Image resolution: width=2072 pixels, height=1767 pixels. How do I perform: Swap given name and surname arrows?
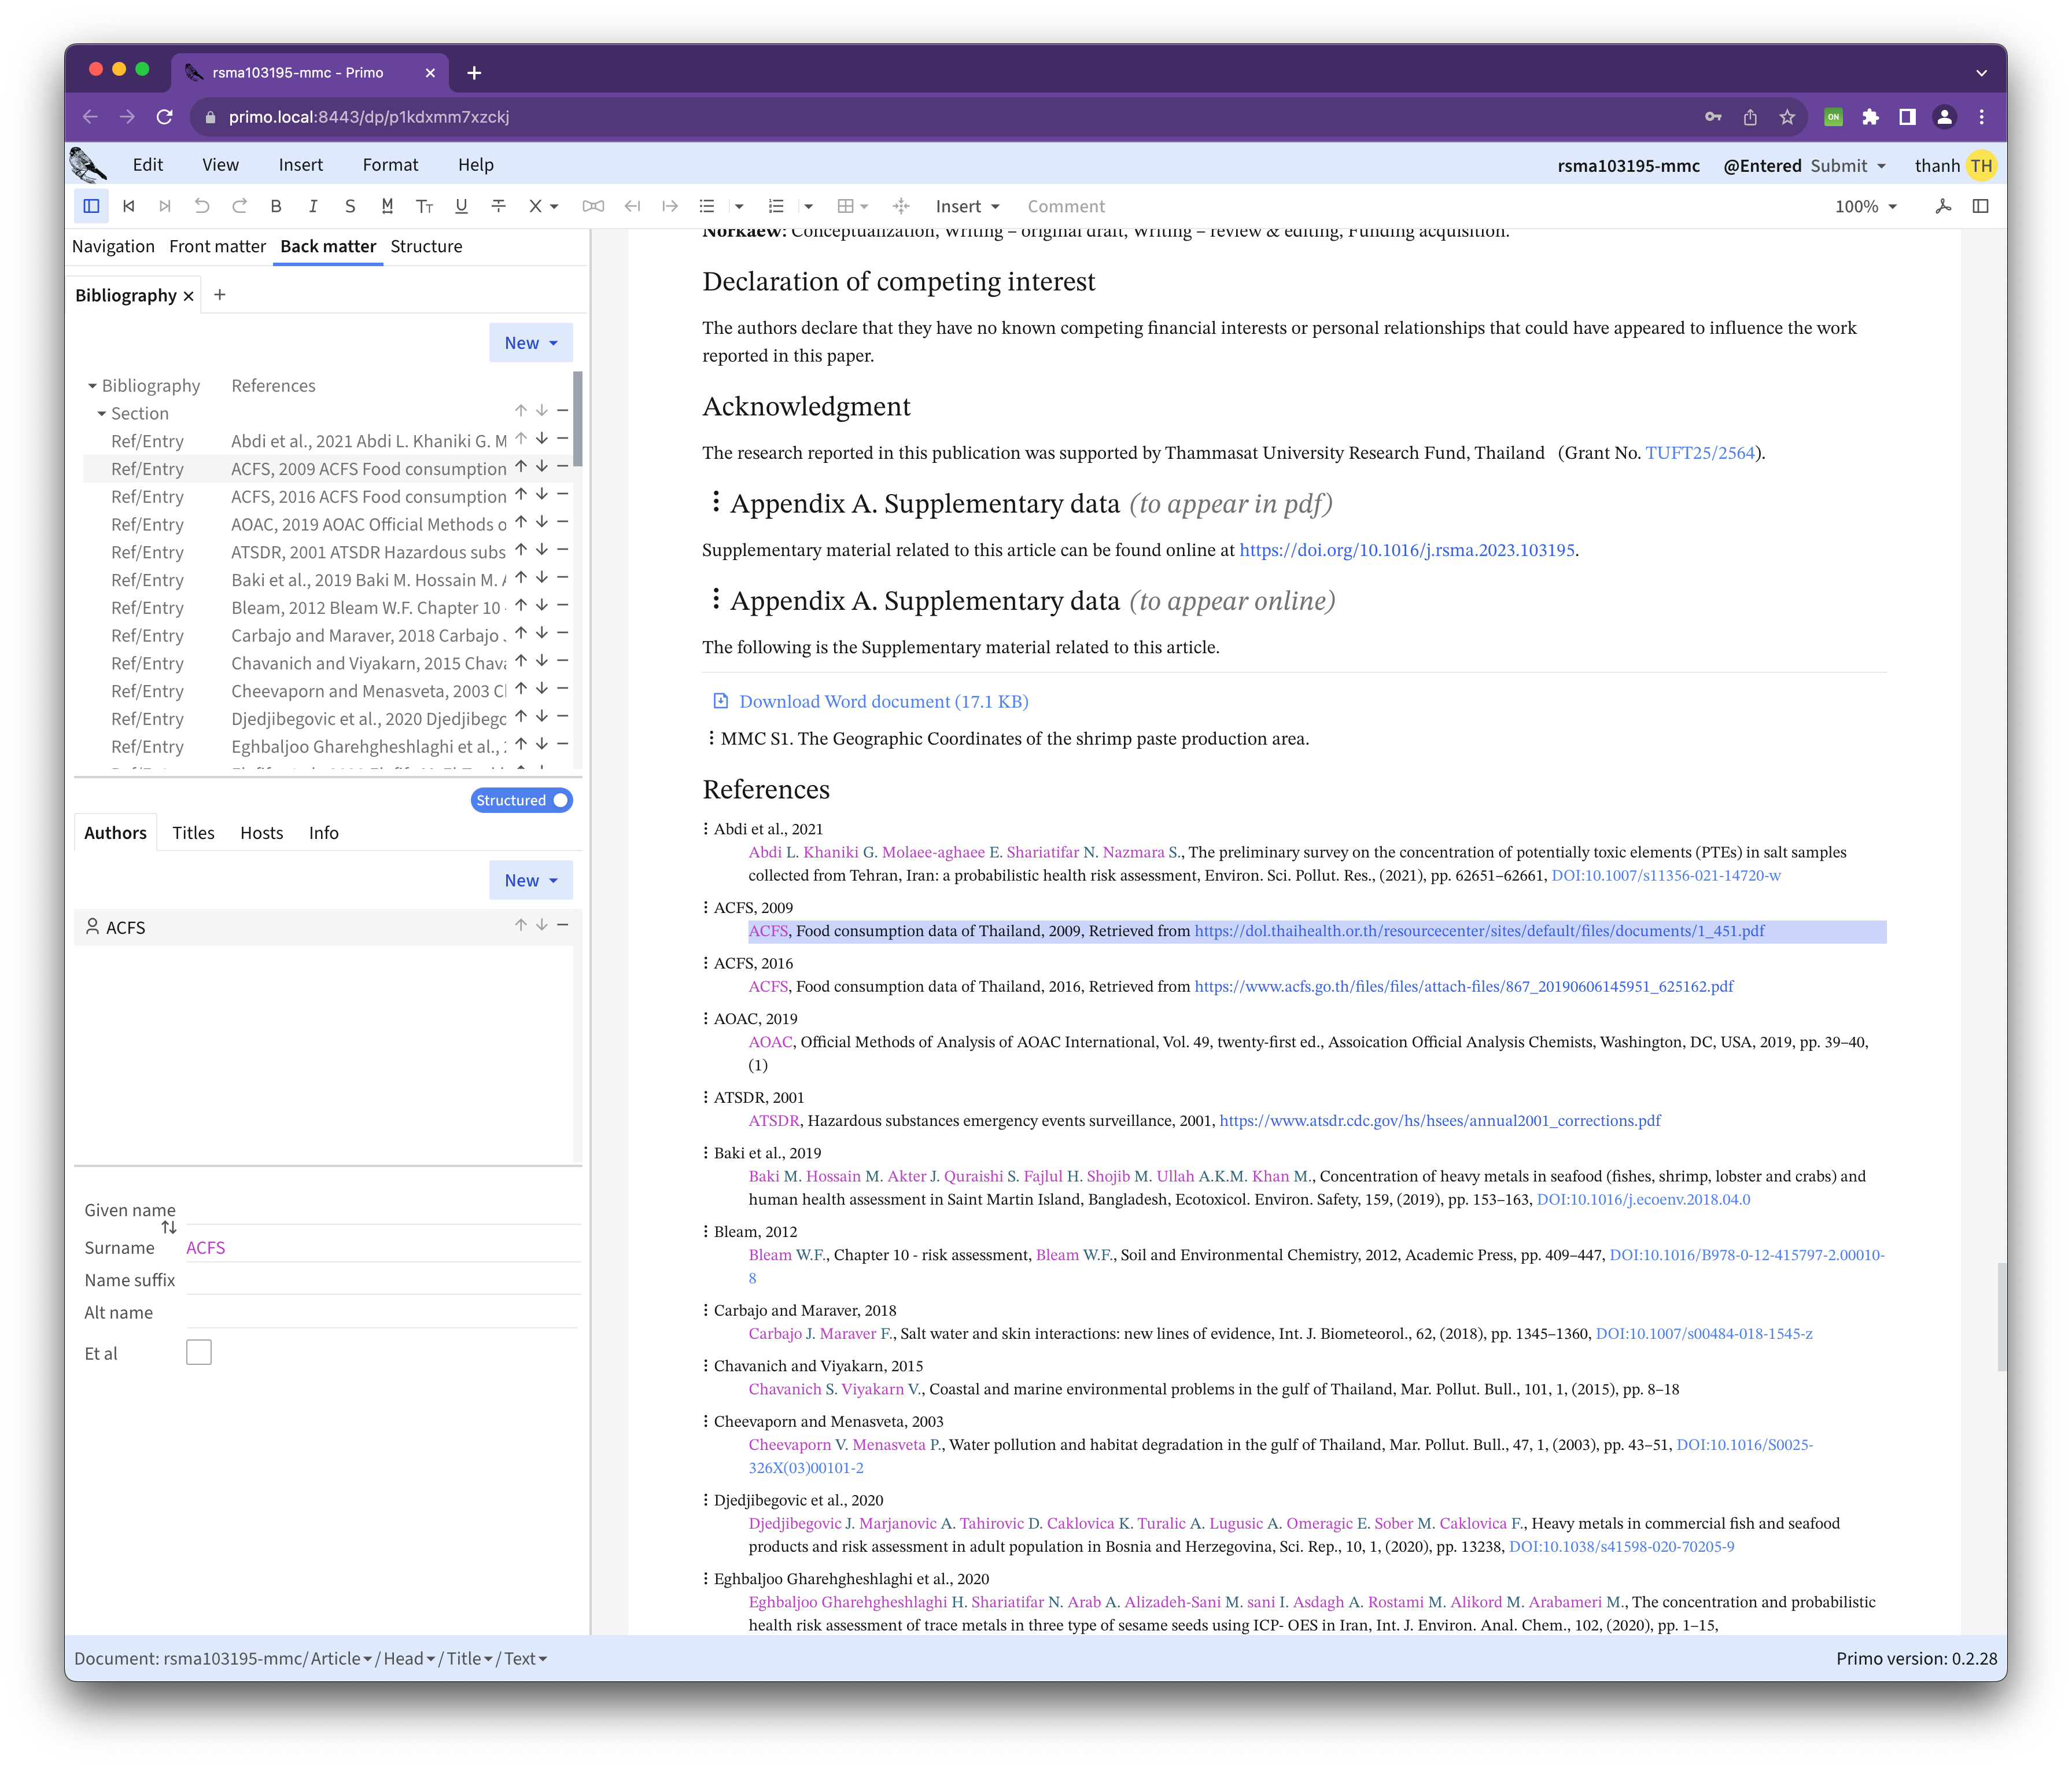[169, 1228]
